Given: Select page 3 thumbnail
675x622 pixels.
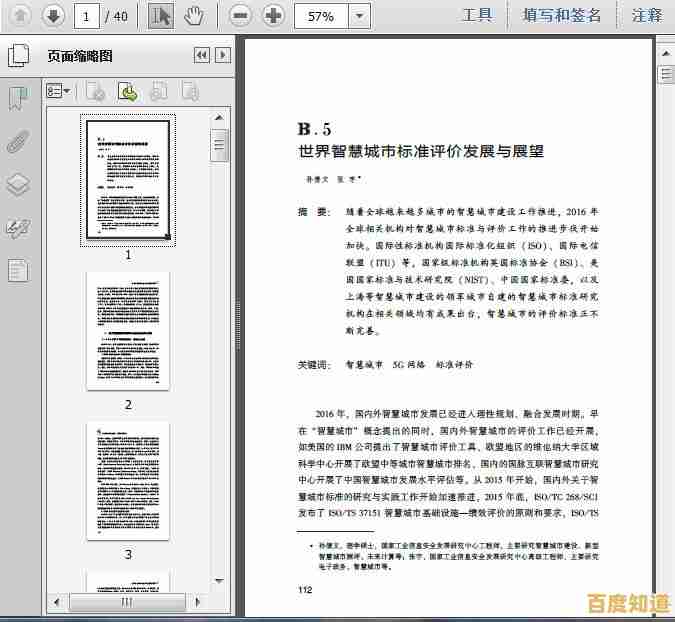Looking at the screenshot, I should tap(128, 481).
